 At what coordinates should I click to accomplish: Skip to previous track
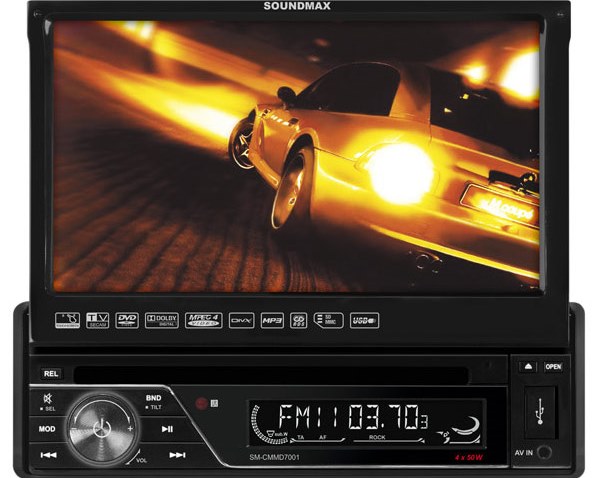coord(48,454)
